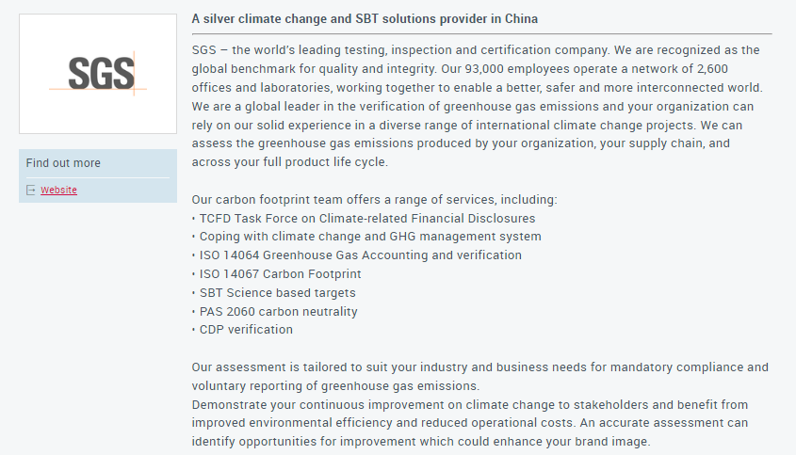Viewport: 796px width, 455px height.
Task: Click the SGS logo image
Action: pos(98,74)
